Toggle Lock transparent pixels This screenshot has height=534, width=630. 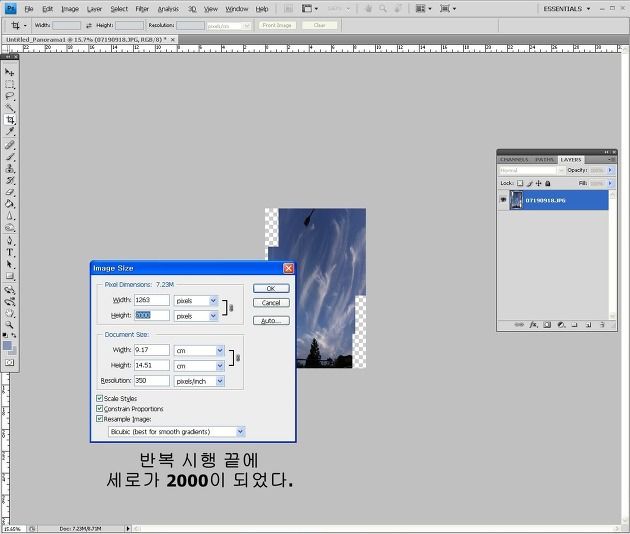[520, 183]
